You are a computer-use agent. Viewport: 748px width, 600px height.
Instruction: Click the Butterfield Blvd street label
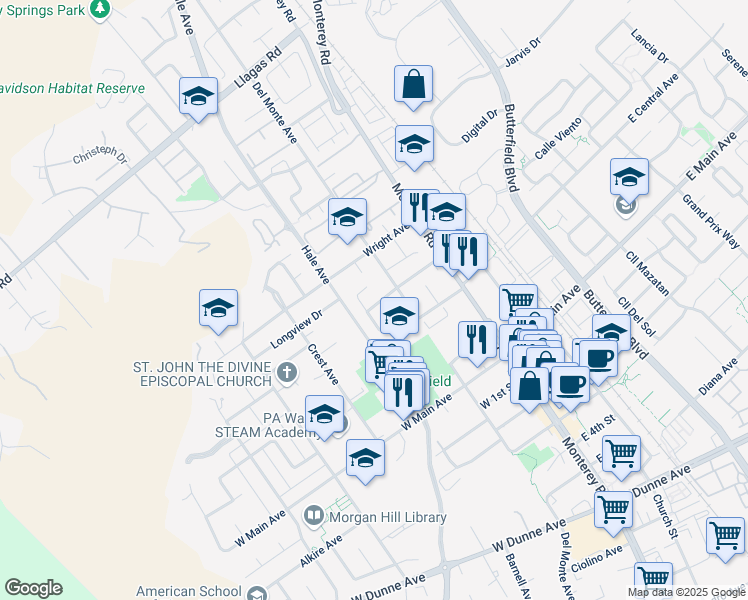point(510,148)
